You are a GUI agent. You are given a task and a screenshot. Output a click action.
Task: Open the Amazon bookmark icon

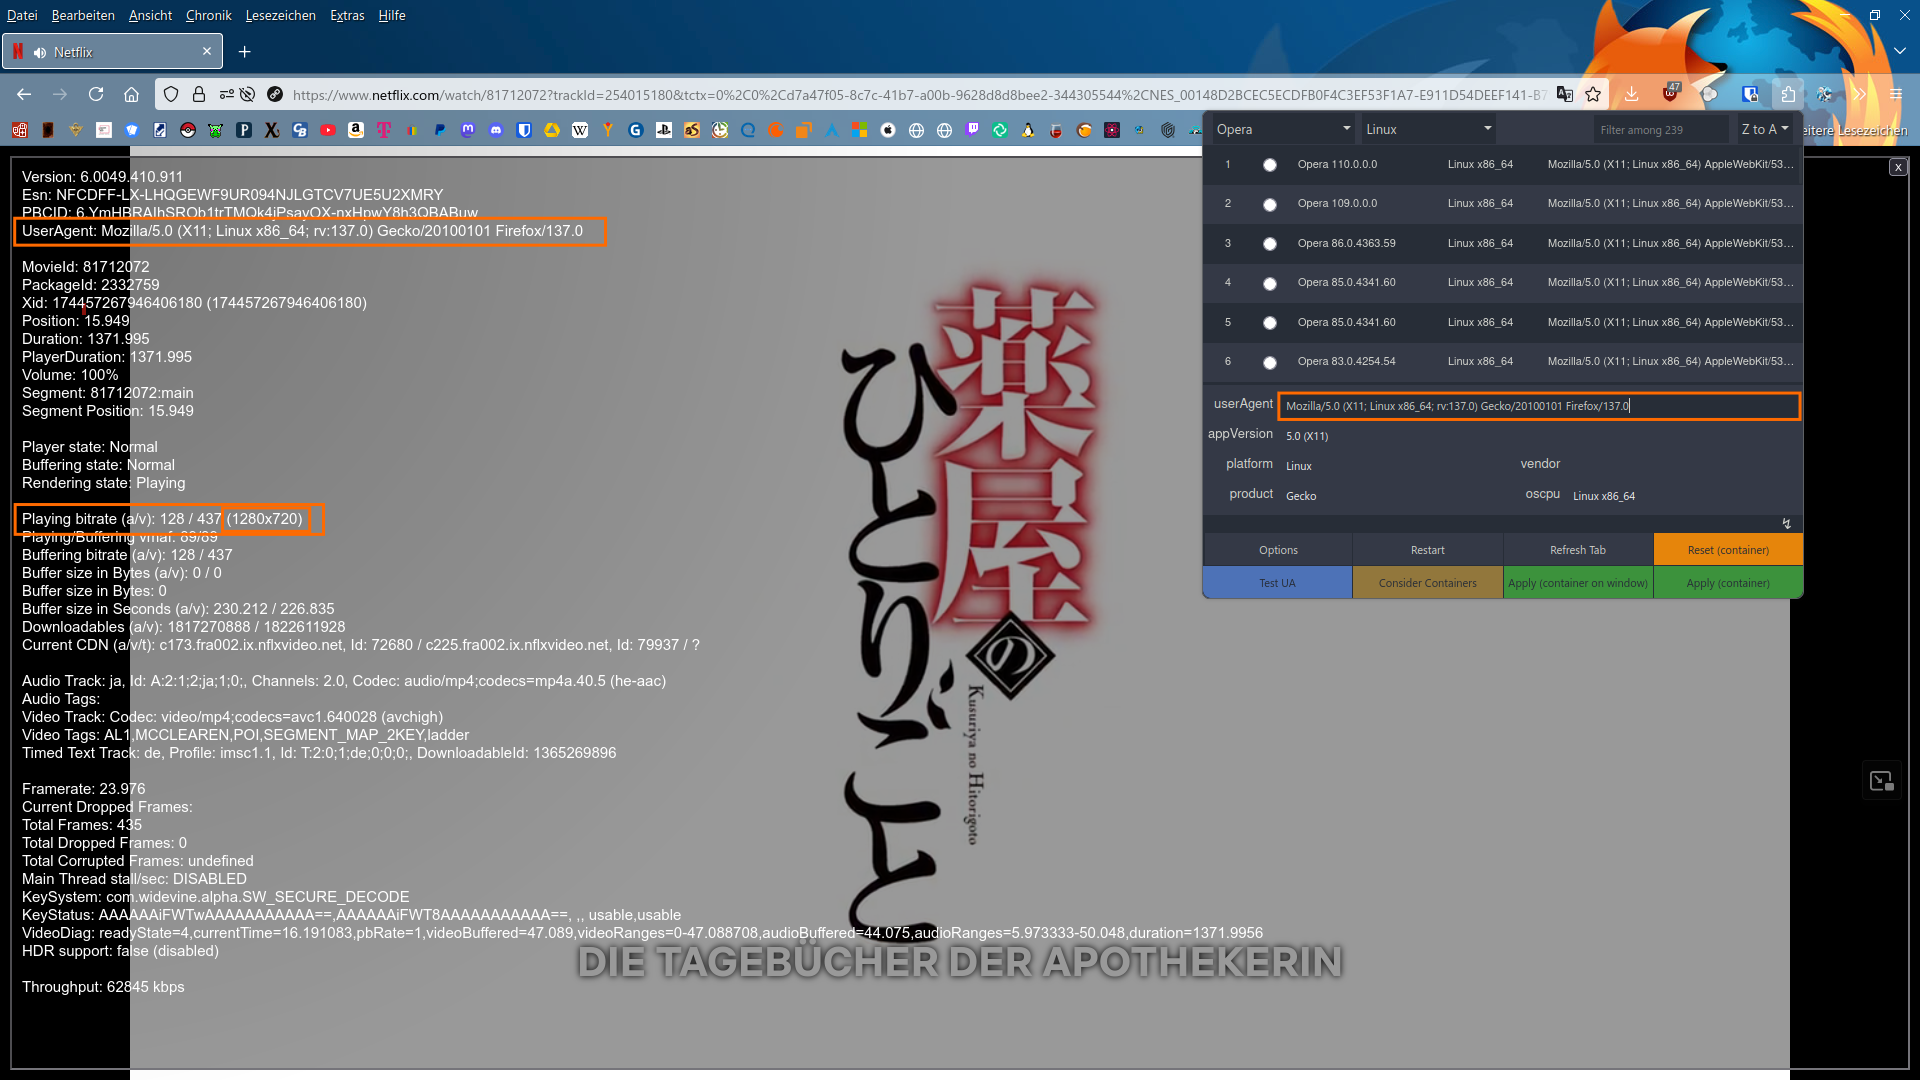pyautogui.click(x=356, y=130)
